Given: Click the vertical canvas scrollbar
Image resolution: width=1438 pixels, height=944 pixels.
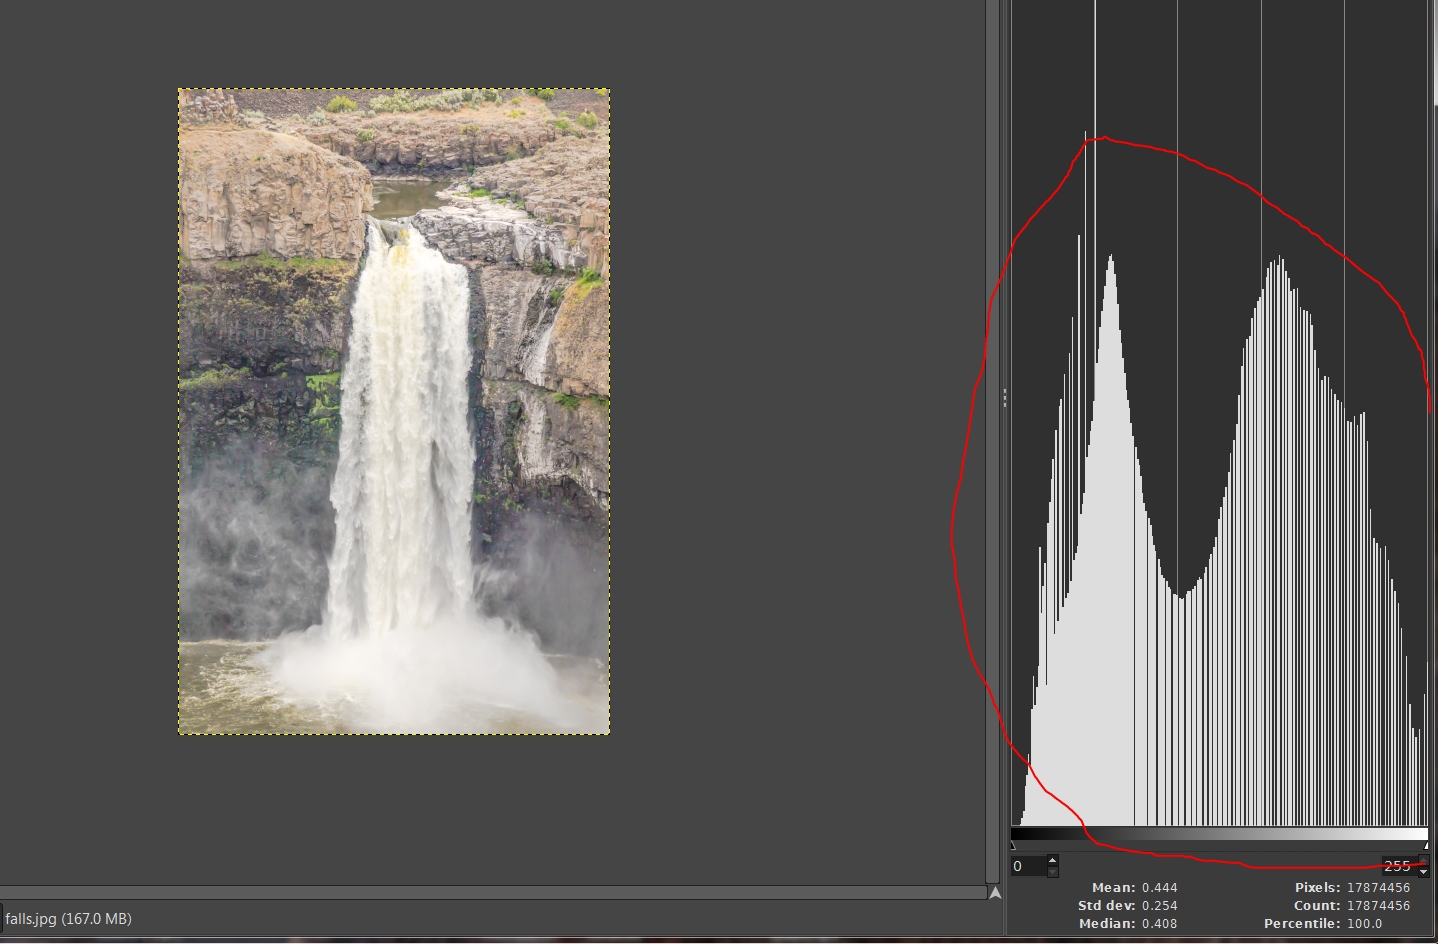Looking at the screenshot, I should click(992, 440).
